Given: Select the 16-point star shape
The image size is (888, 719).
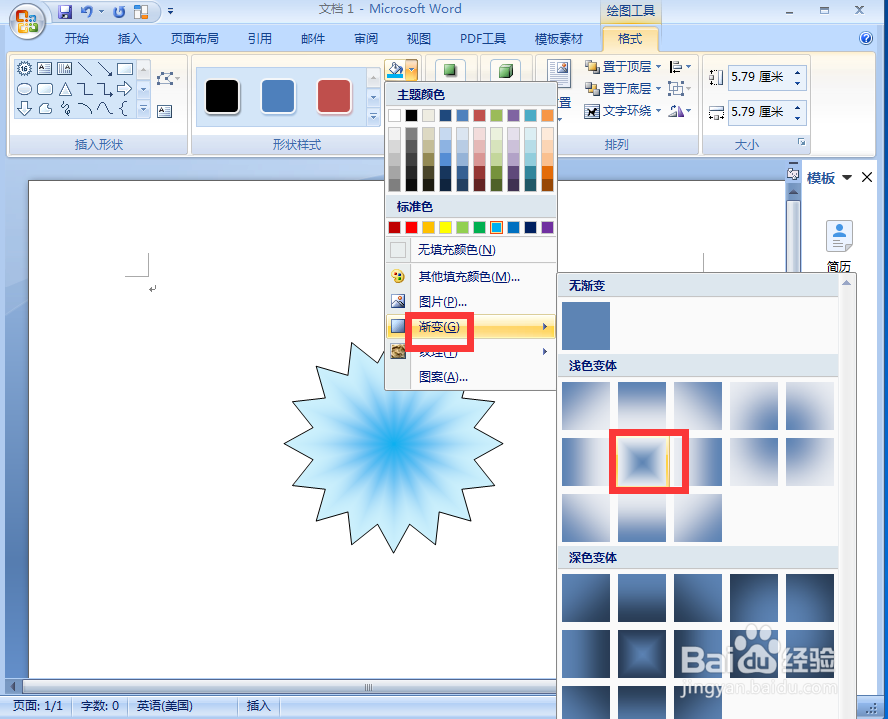Looking at the screenshot, I should click(24, 69).
